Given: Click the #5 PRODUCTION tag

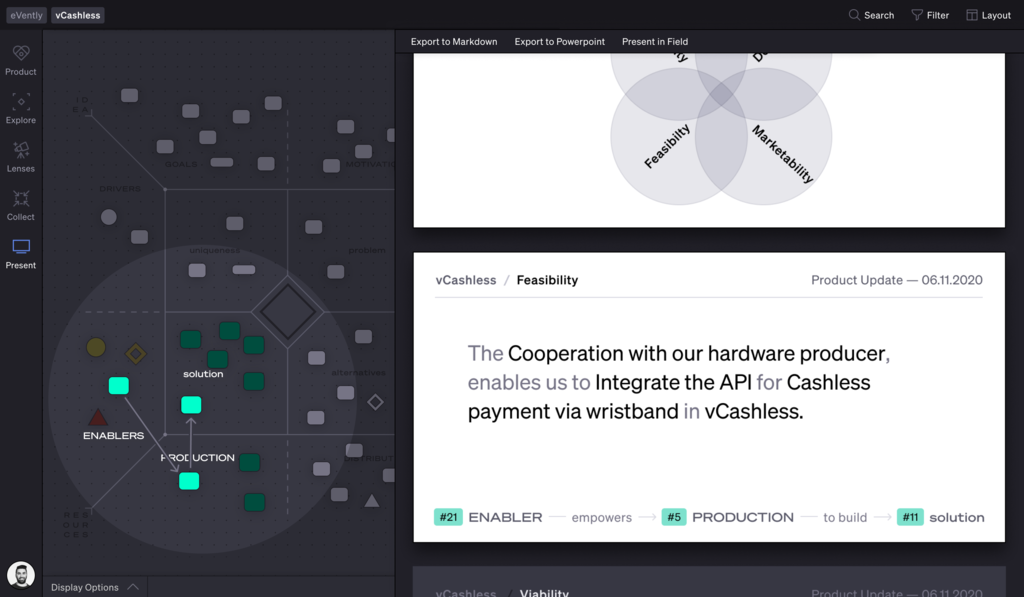Looking at the screenshot, I should click(674, 517).
